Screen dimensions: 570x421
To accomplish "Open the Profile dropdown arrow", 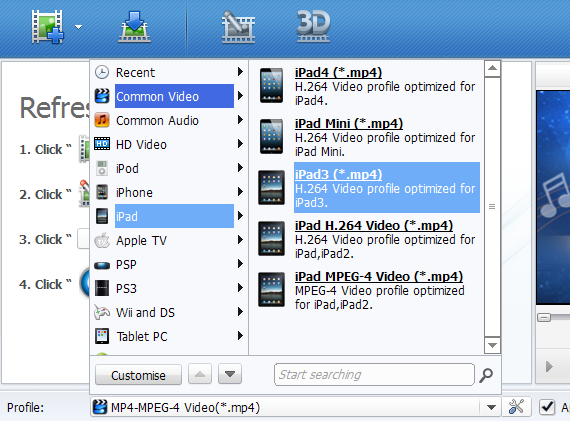I will tap(491, 407).
